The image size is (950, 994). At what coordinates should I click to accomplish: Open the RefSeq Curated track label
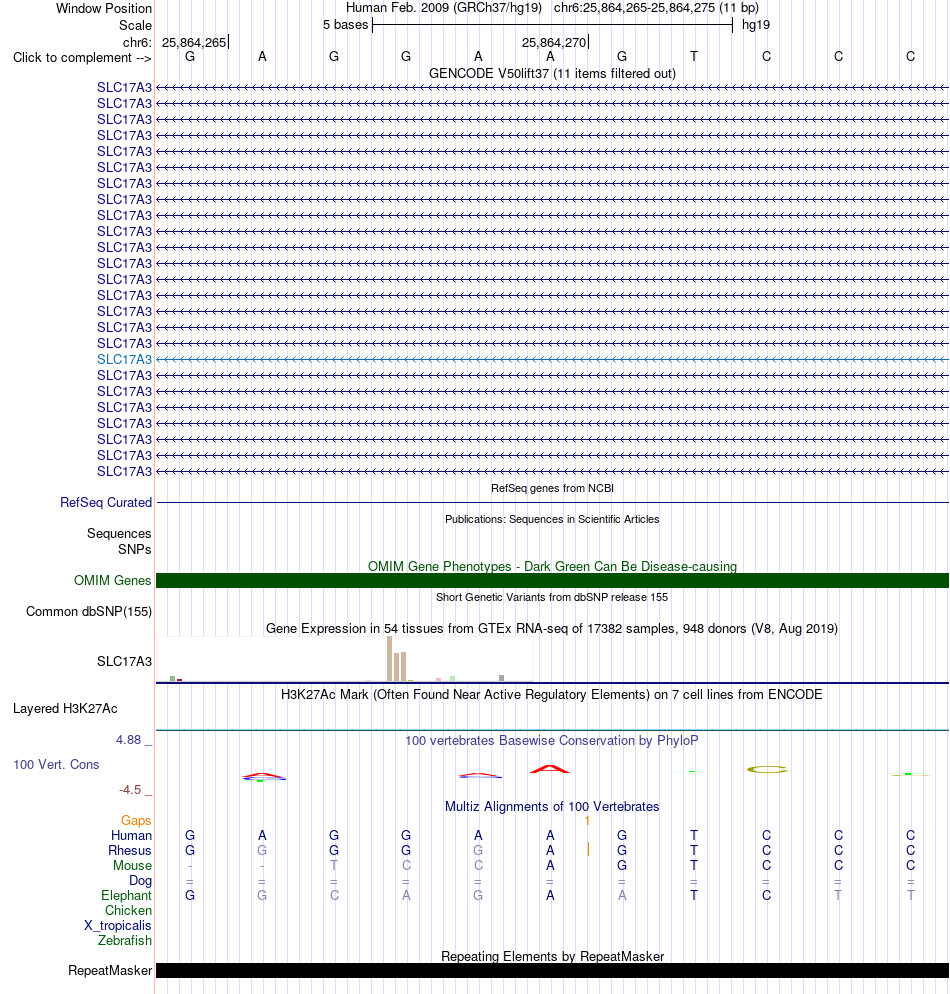pyautogui.click(x=106, y=503)
